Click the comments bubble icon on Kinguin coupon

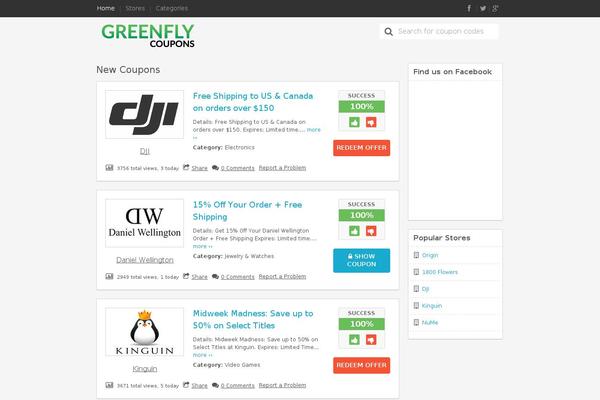coord(215,385)
